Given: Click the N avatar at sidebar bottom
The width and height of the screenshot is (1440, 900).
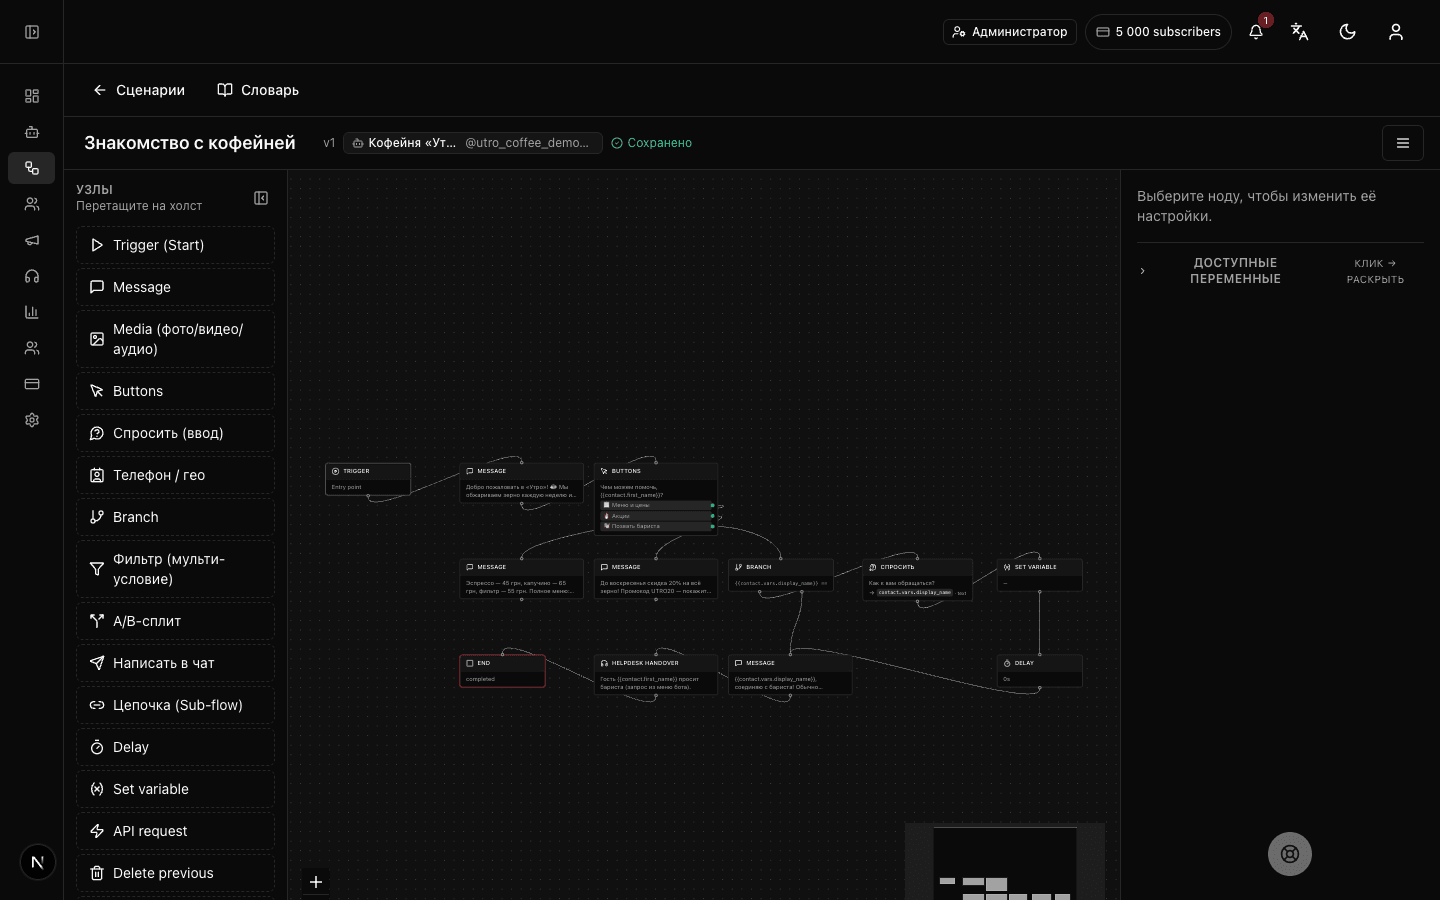Looking at the screenshot, I should pos(38,862).
